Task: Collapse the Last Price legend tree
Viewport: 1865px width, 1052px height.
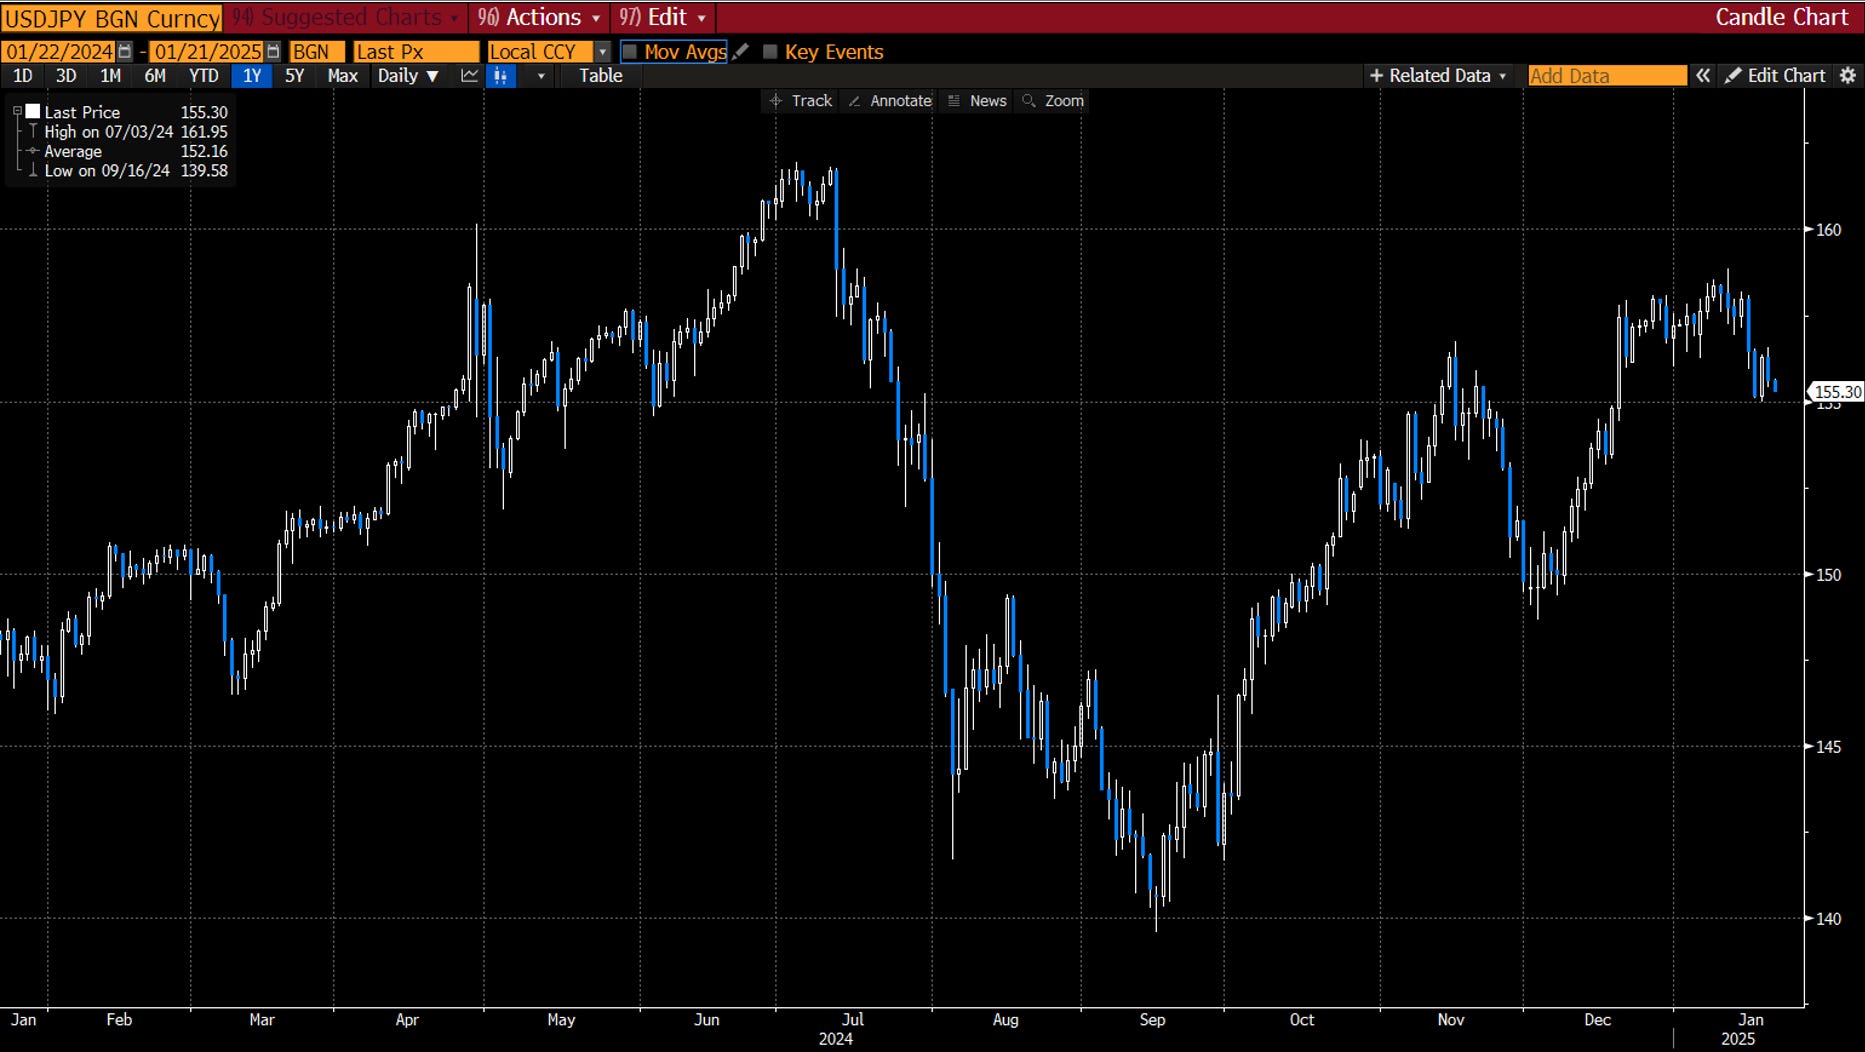Action: coord(17,112)
